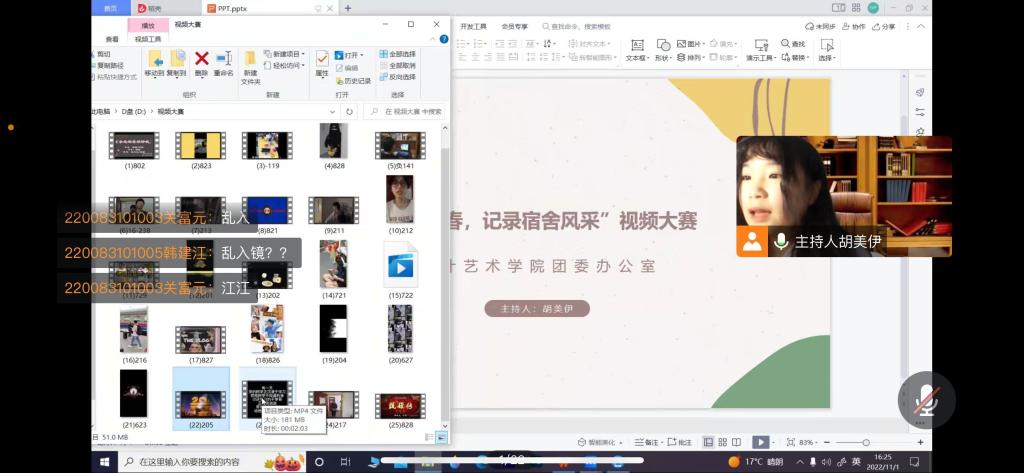Click the Rename (重命名) icon
Screen dimensions: 1024x473
point(223,59)
